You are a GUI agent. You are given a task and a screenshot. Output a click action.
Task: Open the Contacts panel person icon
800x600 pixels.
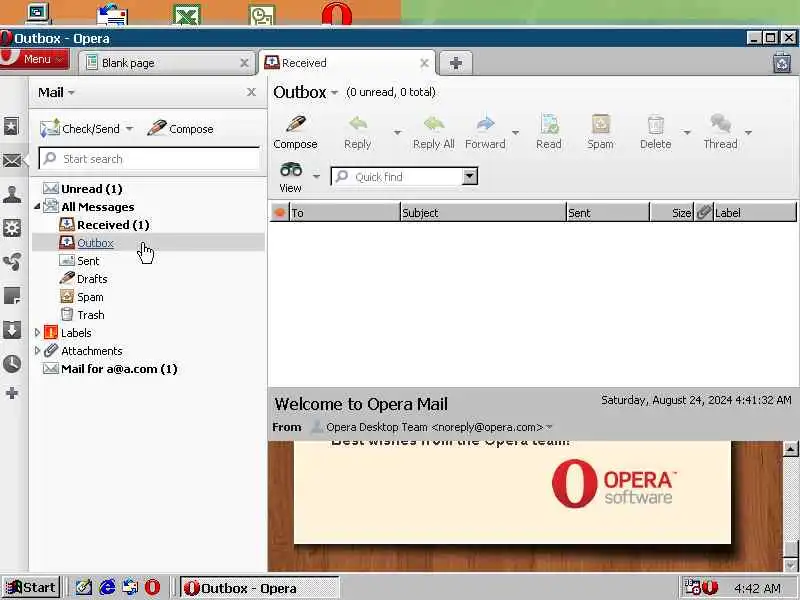12,194
